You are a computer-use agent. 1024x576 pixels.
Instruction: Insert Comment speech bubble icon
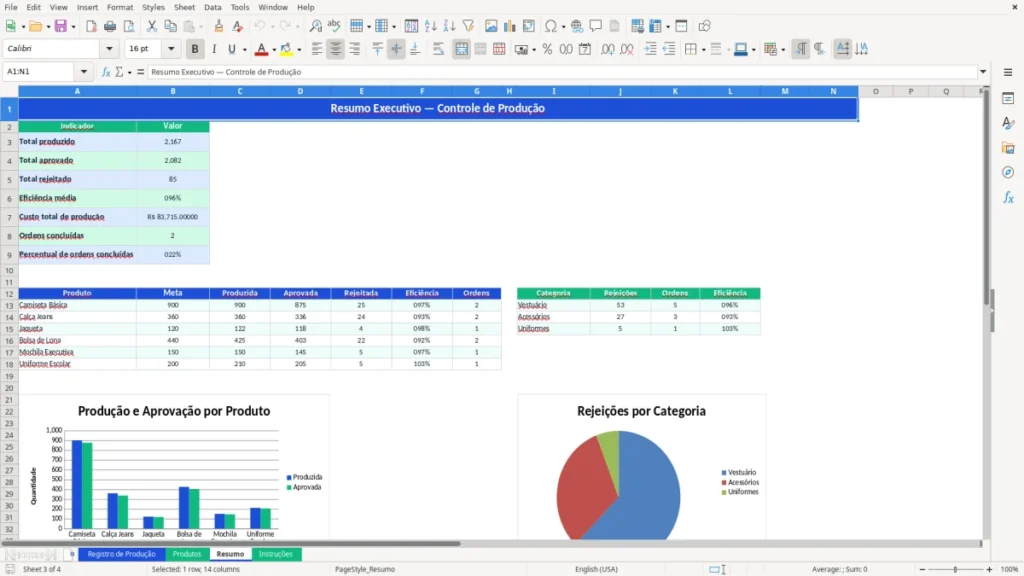(x=596, y=26)
